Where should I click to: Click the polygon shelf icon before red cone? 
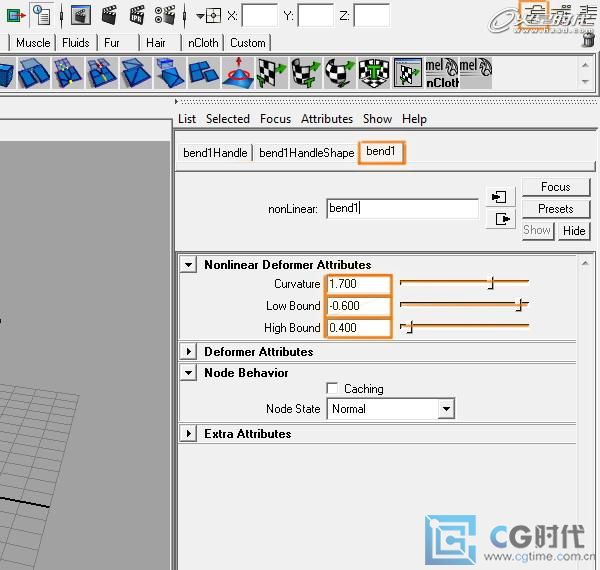pos(203,73)
